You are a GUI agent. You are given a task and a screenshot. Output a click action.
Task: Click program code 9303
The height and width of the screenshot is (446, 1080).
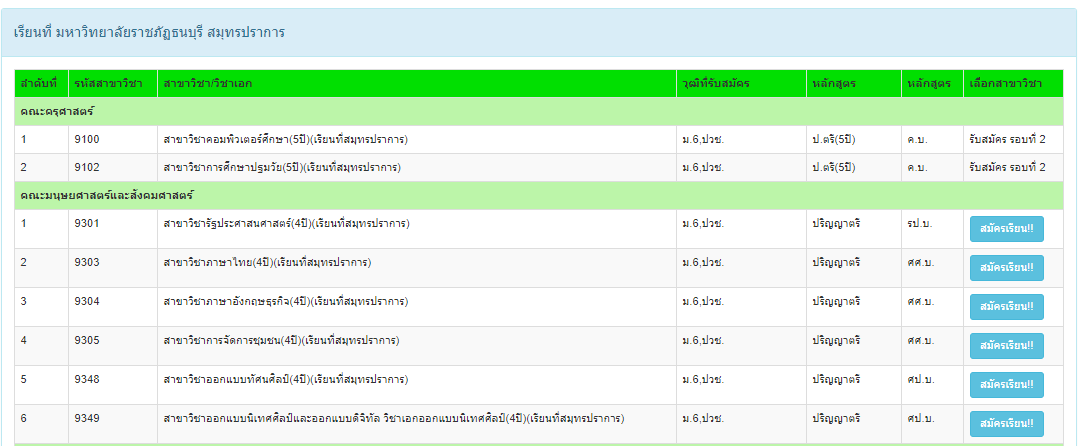(87, 263)
